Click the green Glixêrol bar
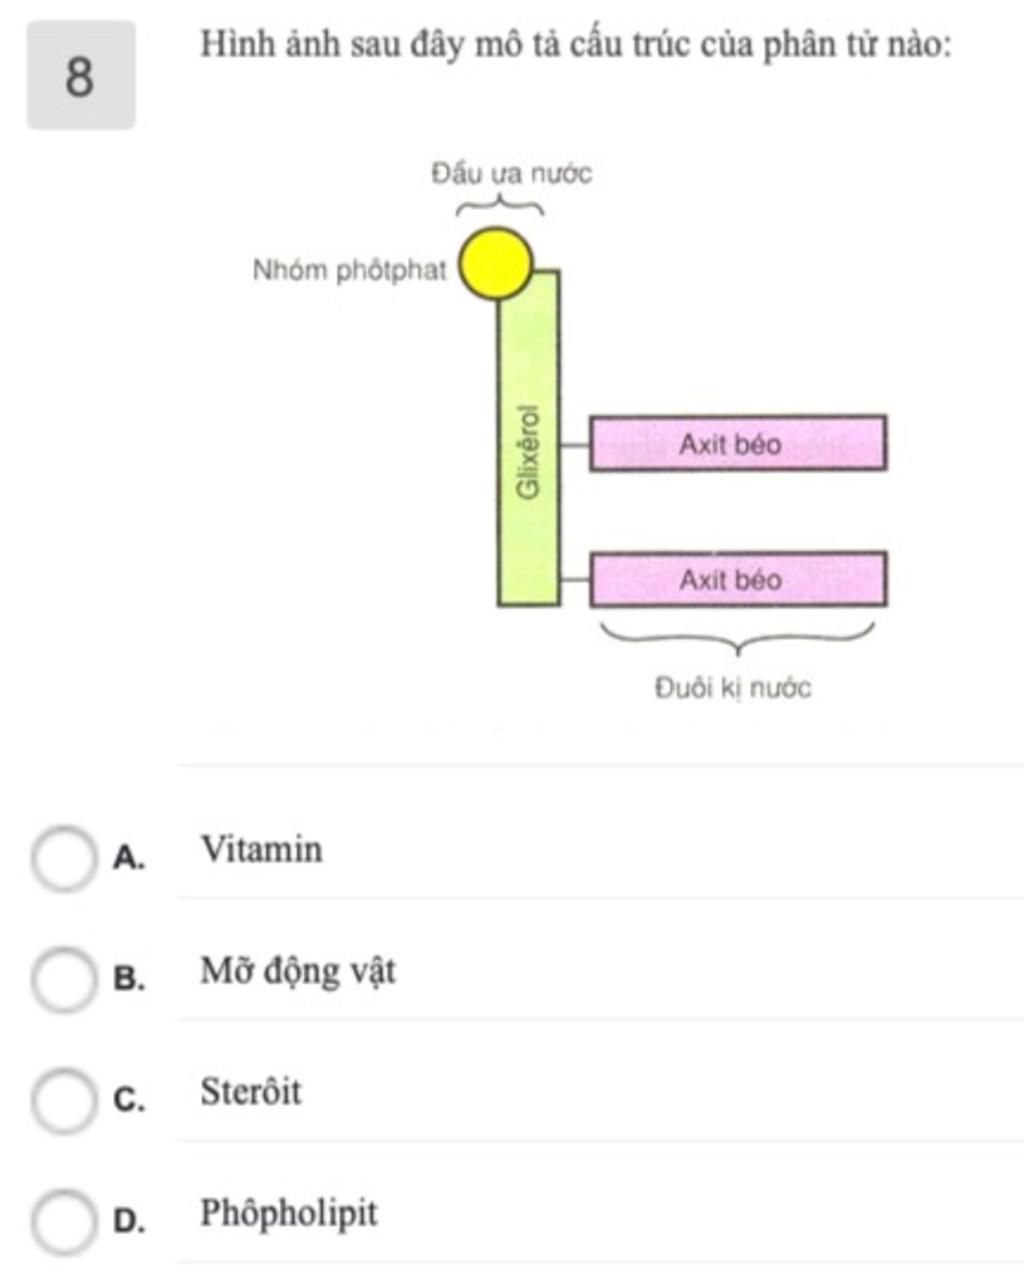Image resolution: width=1024 pixels, height=1276 pixels. (x=529, y=438)
